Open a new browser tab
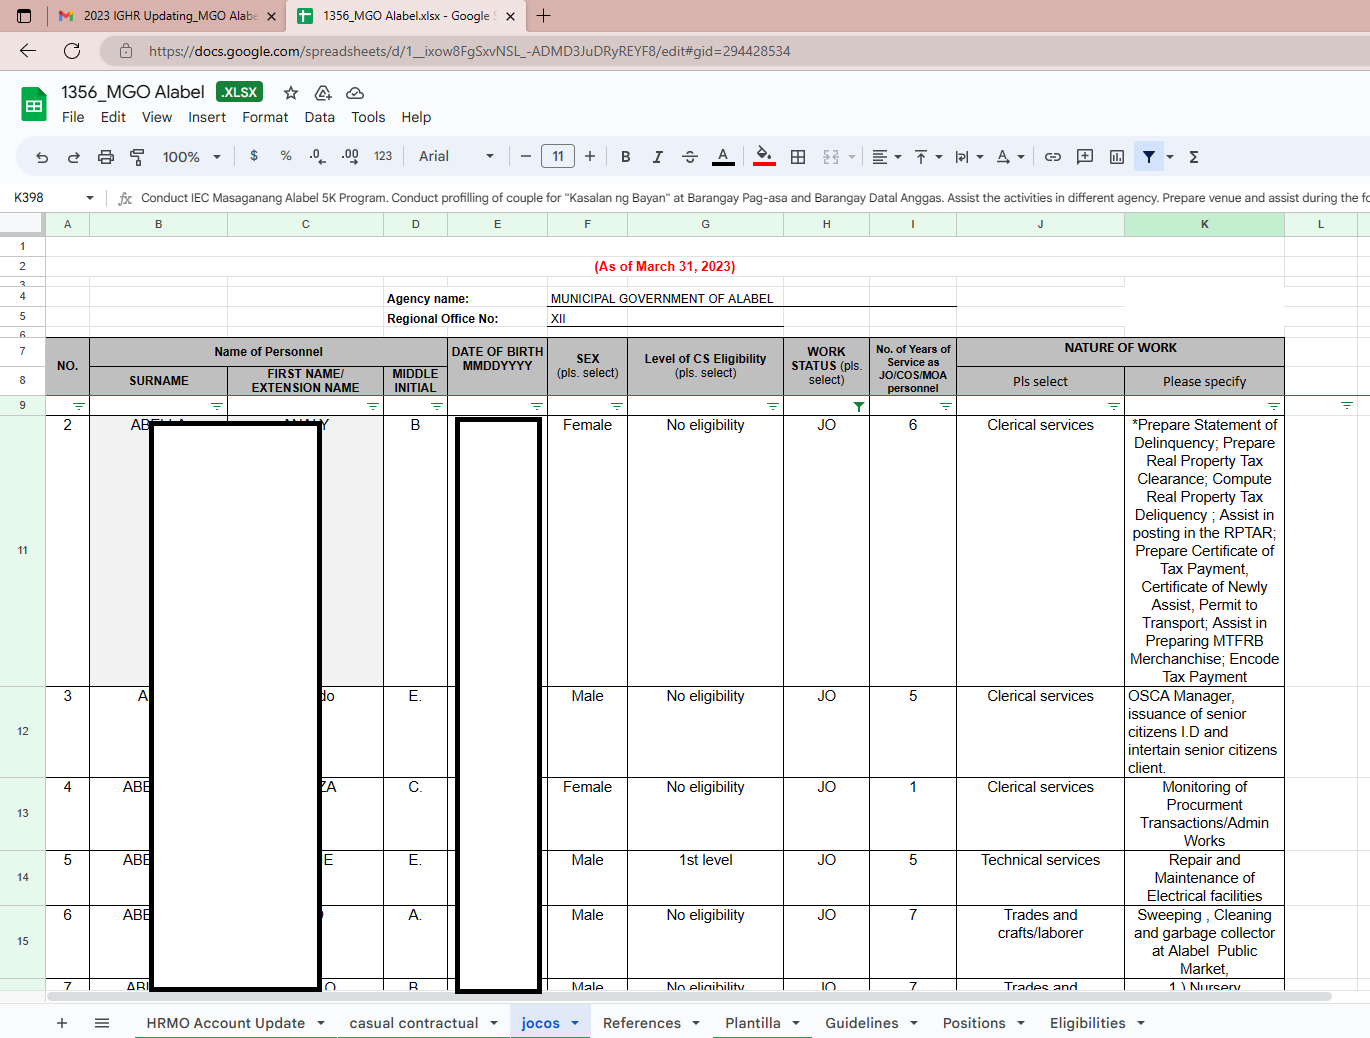The height and width of the screenshot is (1038, 1370). [544, 16]
